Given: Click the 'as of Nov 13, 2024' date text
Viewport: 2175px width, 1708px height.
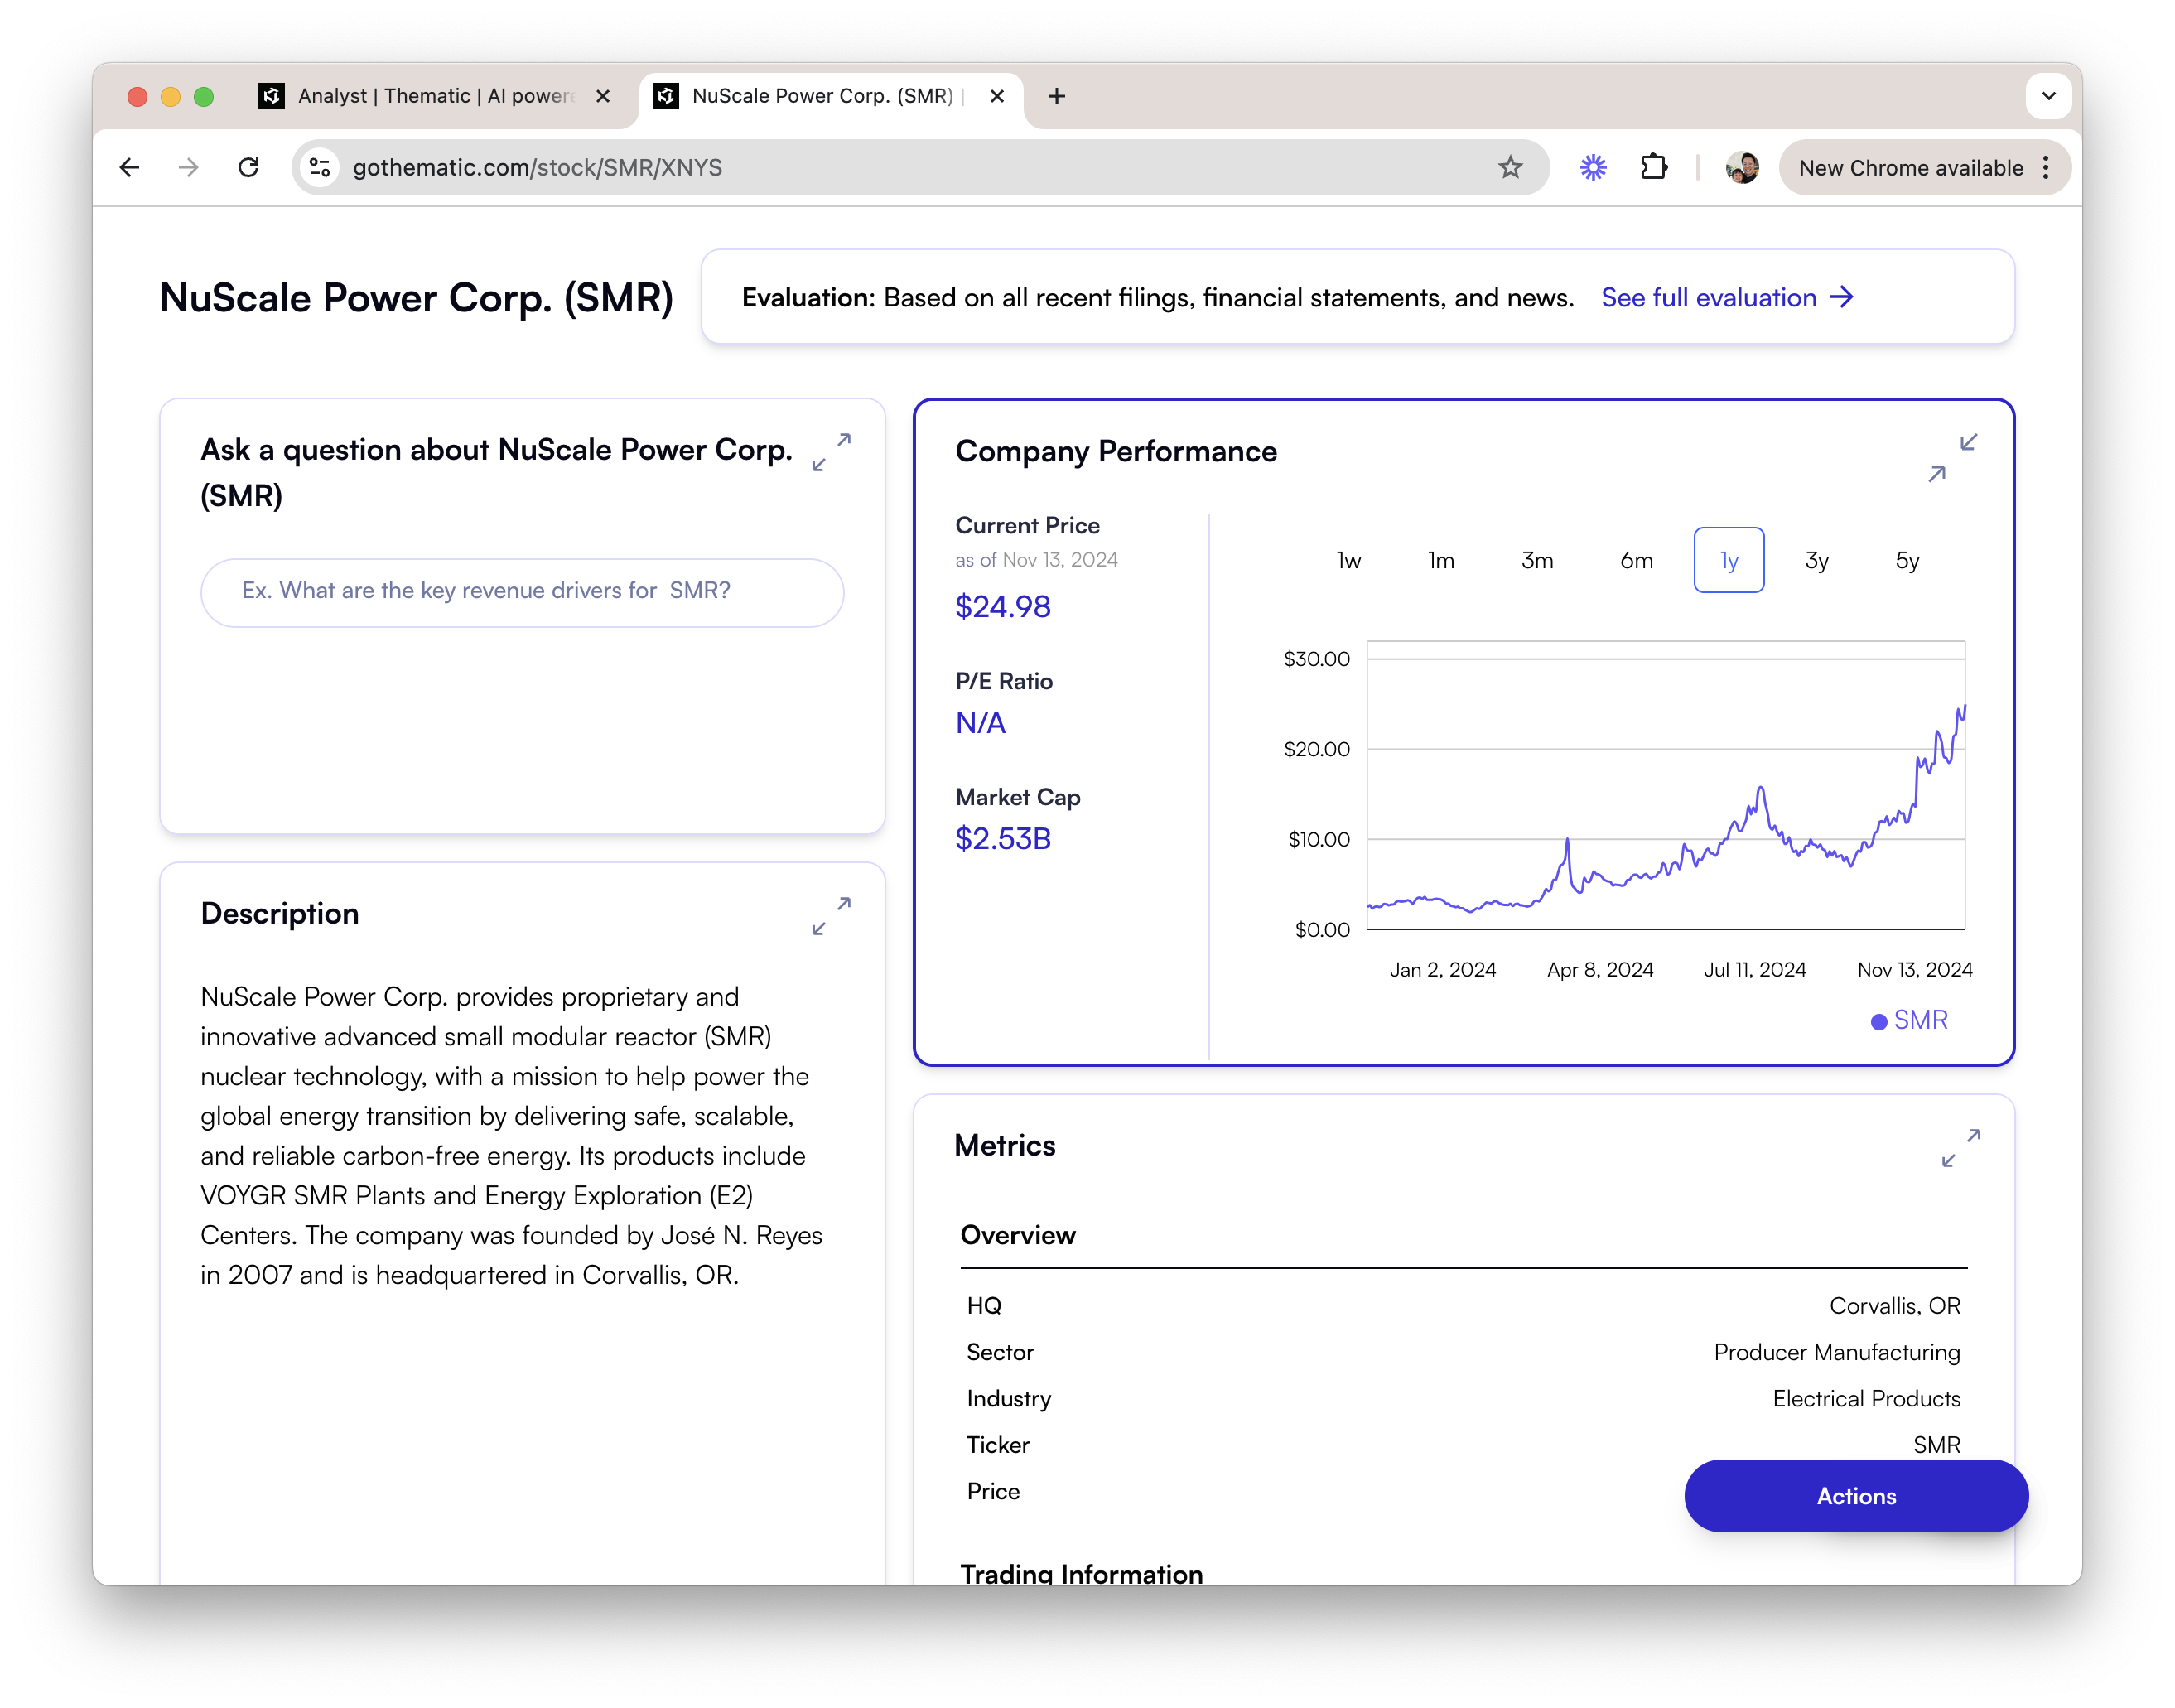Looking at the screenshot, I should pyautogui.click(x=1036, y=560).
